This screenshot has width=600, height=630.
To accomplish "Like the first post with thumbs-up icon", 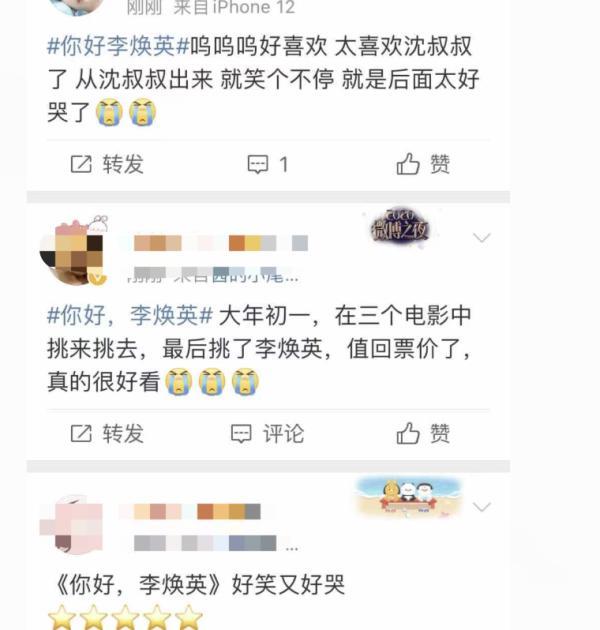I will pos(408,164).
